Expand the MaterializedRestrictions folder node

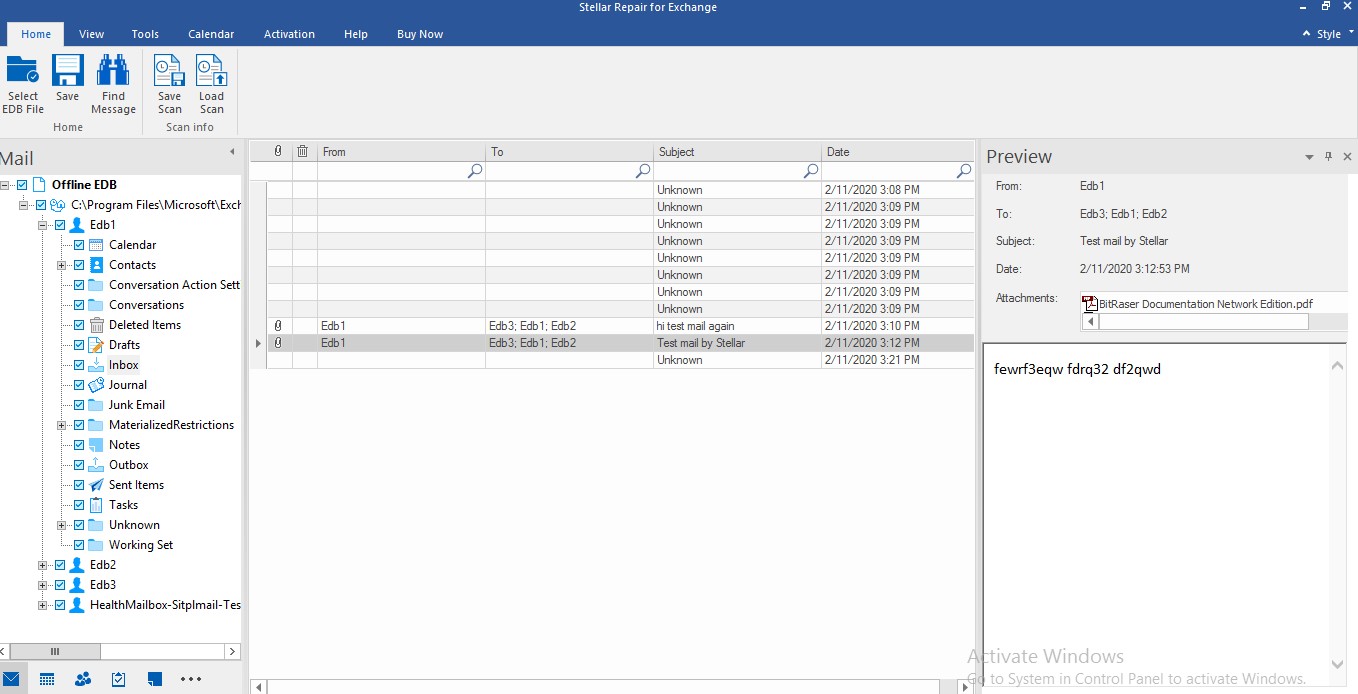click(62, 425)
